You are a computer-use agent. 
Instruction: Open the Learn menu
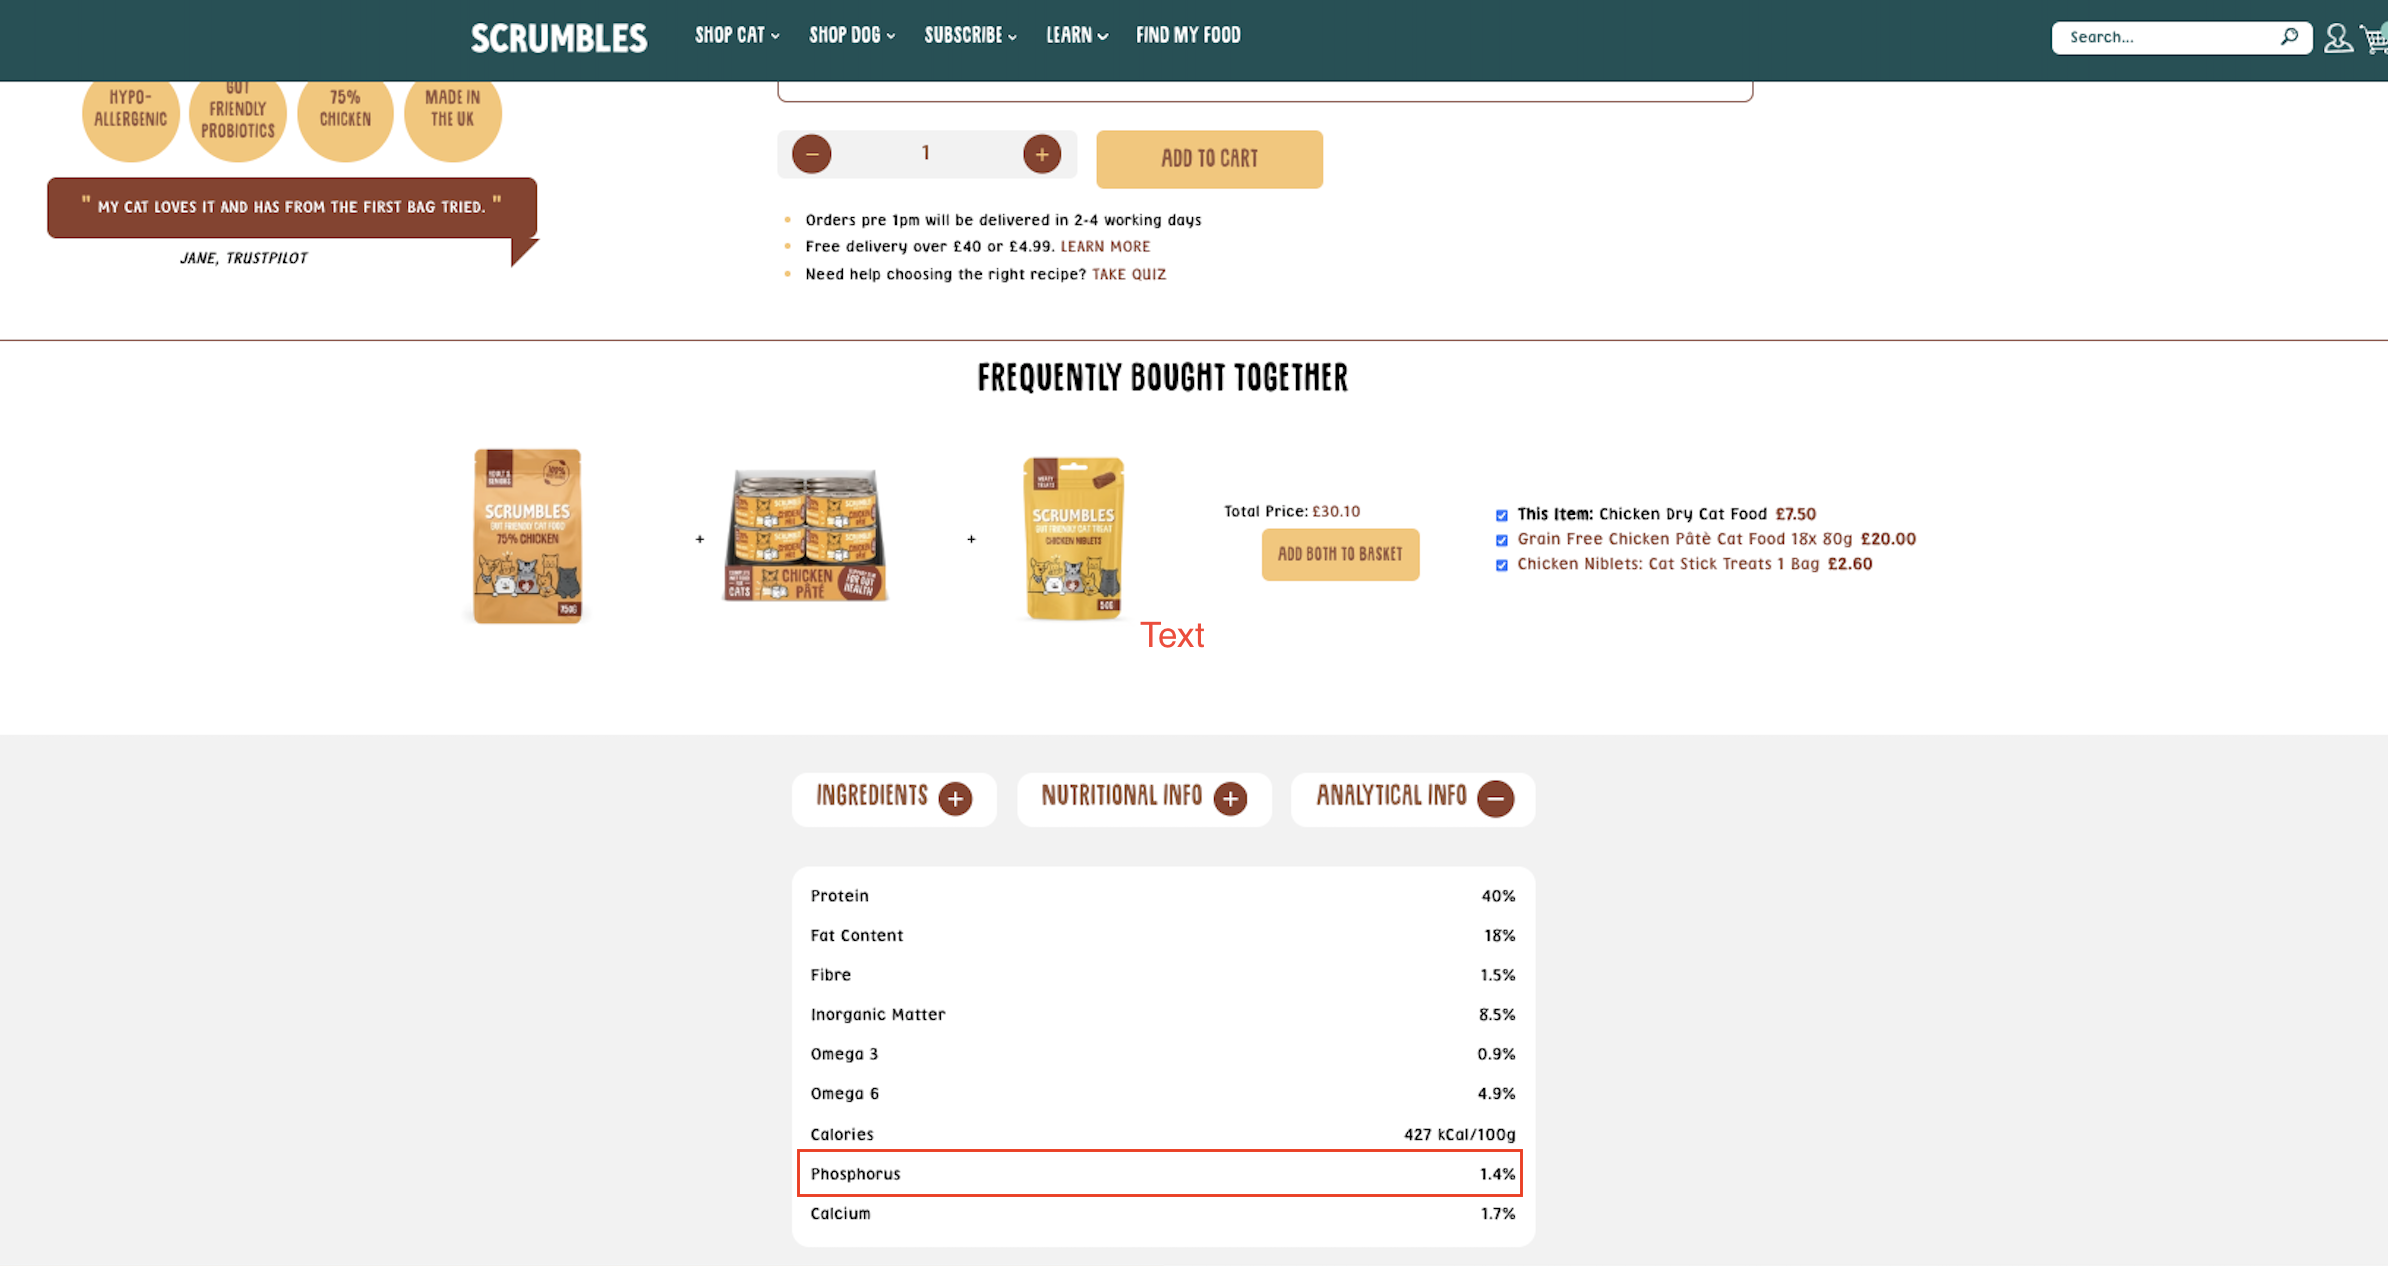click(1076, 36)
